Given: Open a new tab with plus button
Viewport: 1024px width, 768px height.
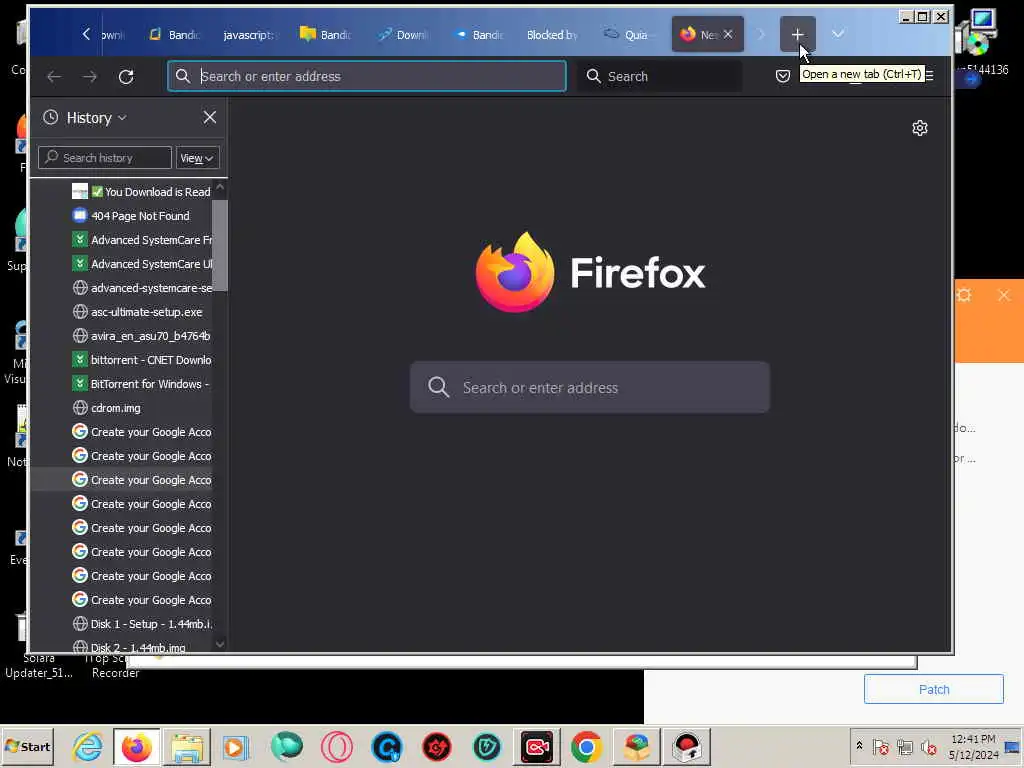Looking at the screenshot, I should pyautogui.click(x=797, y=34).
